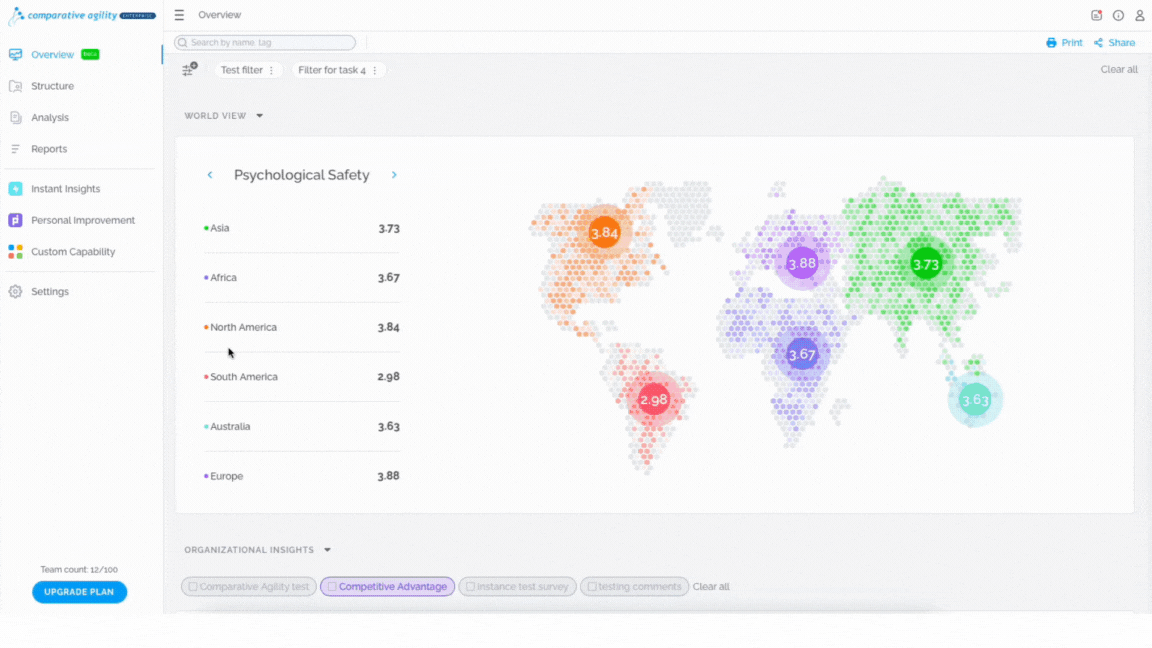Open the user profile icon

[x=1140, y=15]
